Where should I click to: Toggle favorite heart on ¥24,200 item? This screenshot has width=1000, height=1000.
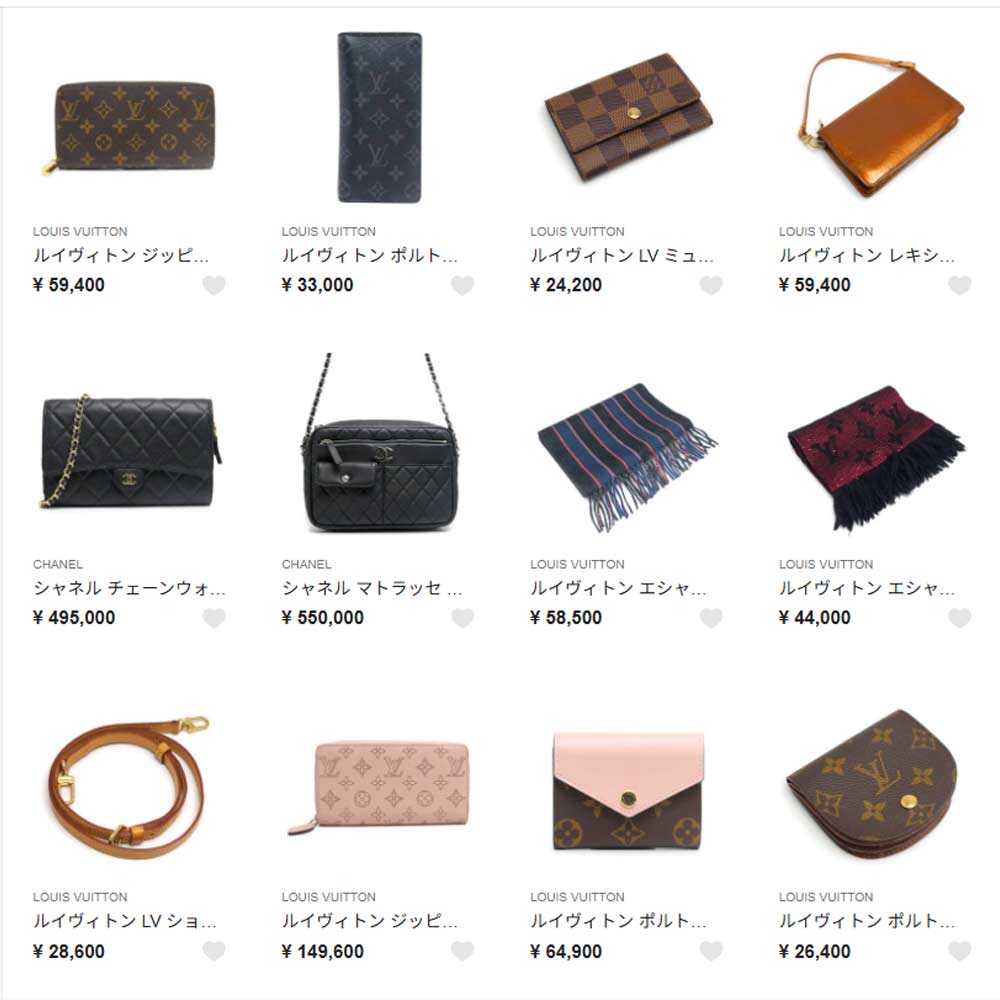pos(711,285)
